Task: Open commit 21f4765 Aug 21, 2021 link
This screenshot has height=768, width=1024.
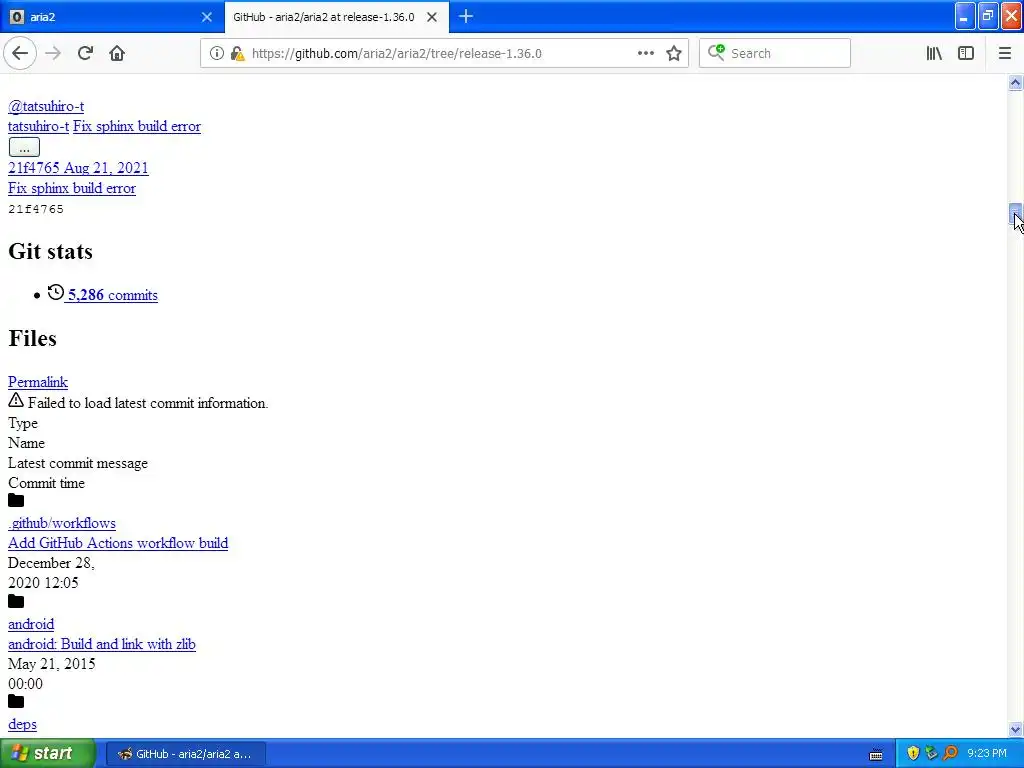Action: click(78, 168)
